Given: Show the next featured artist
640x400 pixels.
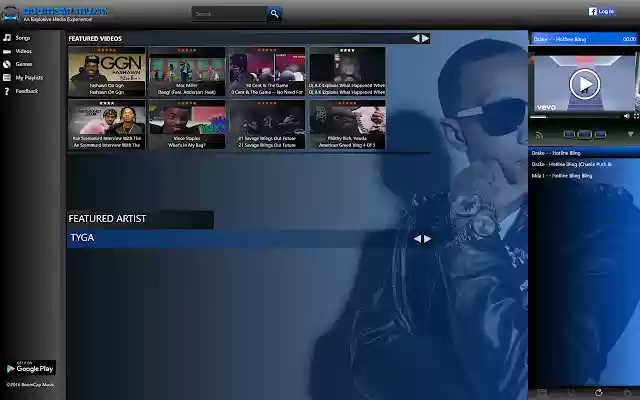Looking at the screenshot, I should coord(427,239).
